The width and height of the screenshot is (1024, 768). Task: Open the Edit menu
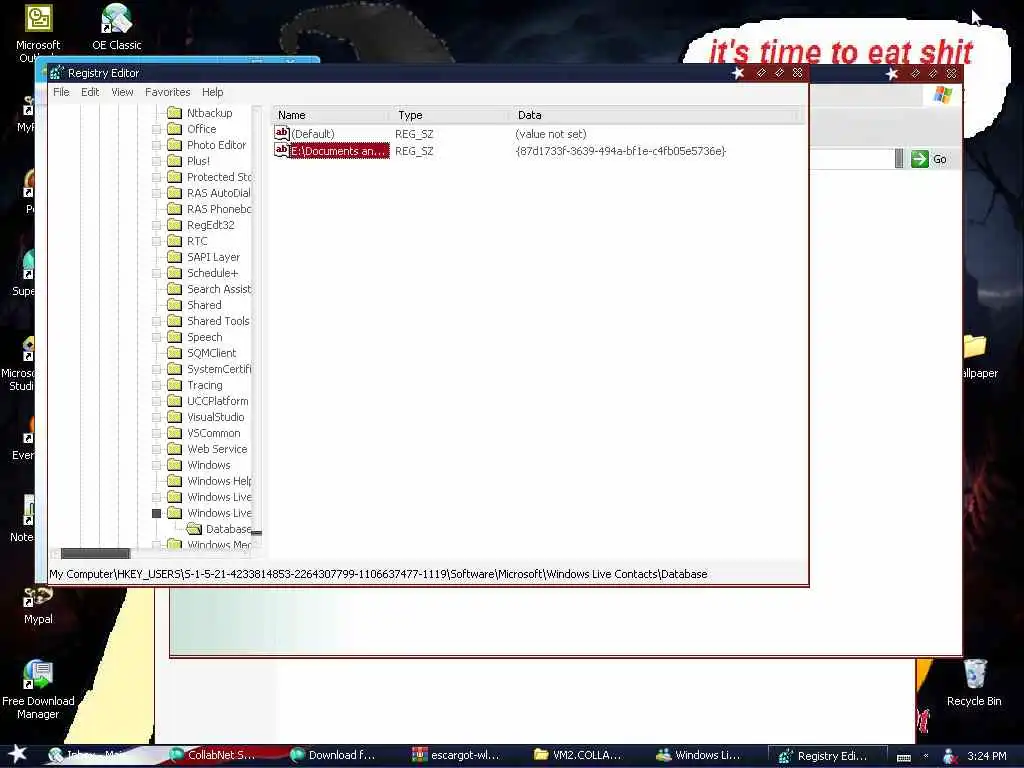(x=90, y=92)
